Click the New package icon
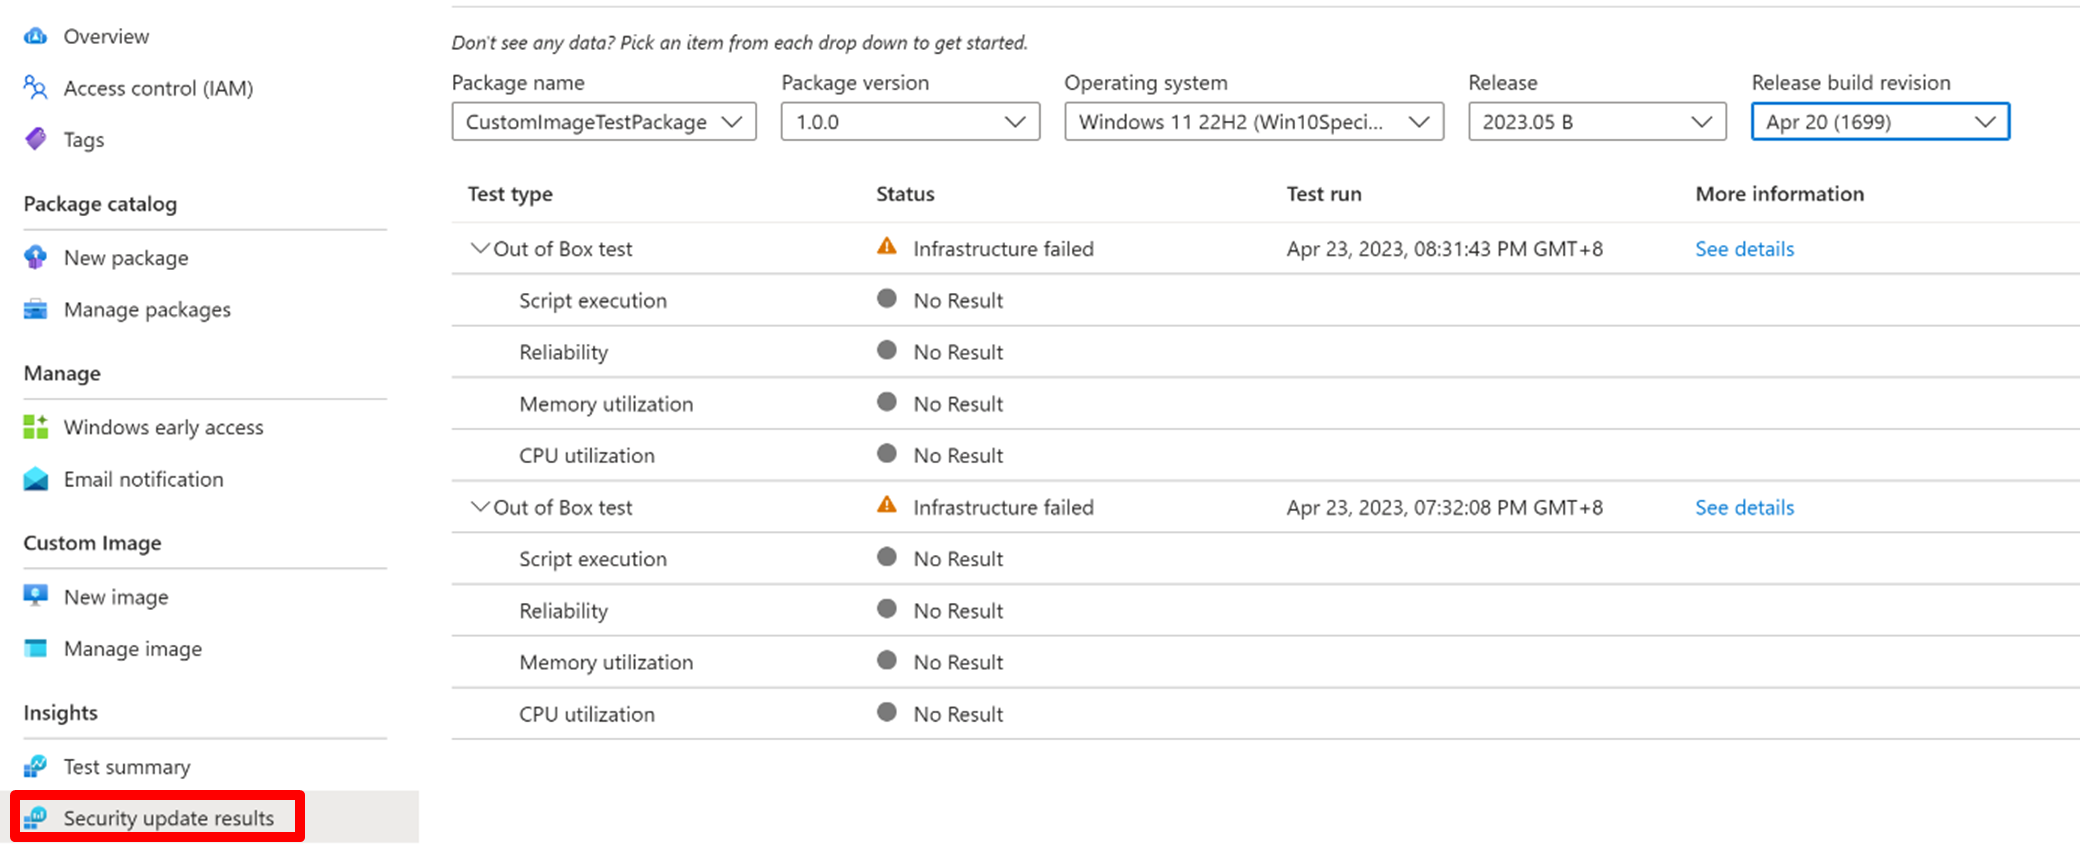This screenshot has height=849, width=2080. 36,257
